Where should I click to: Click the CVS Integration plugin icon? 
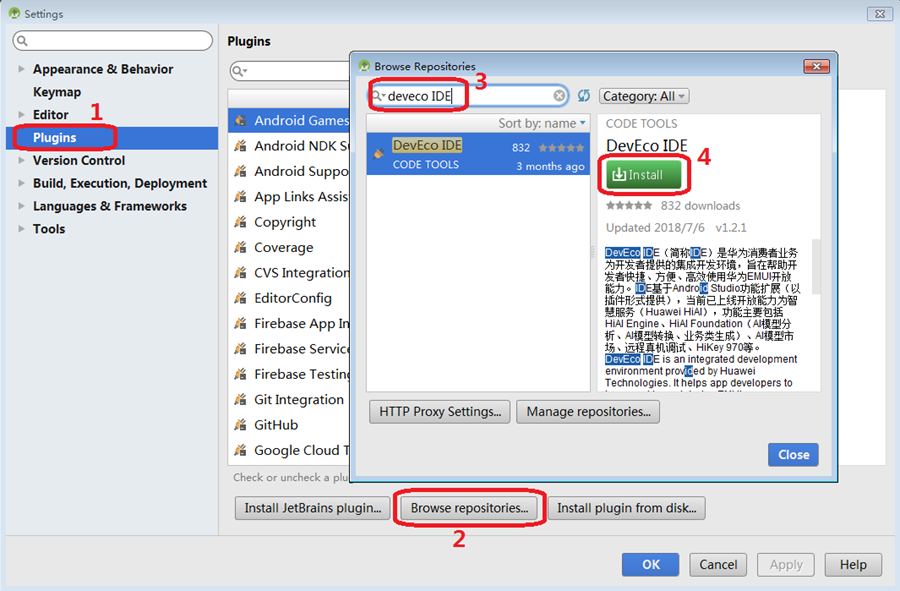(240, 273)
